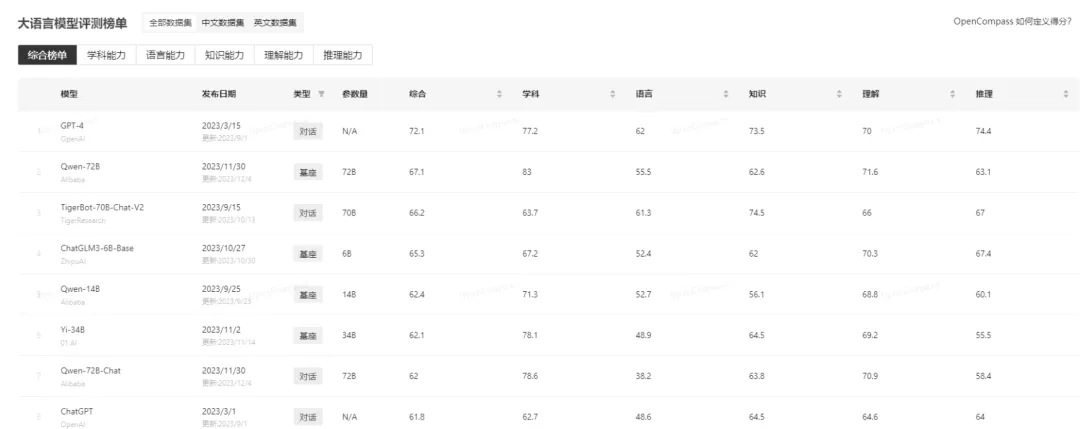Image resolution: width=1080 pixels, height=429 pixels.
Task: Open the 学科能力 tab
Action: 107,55
